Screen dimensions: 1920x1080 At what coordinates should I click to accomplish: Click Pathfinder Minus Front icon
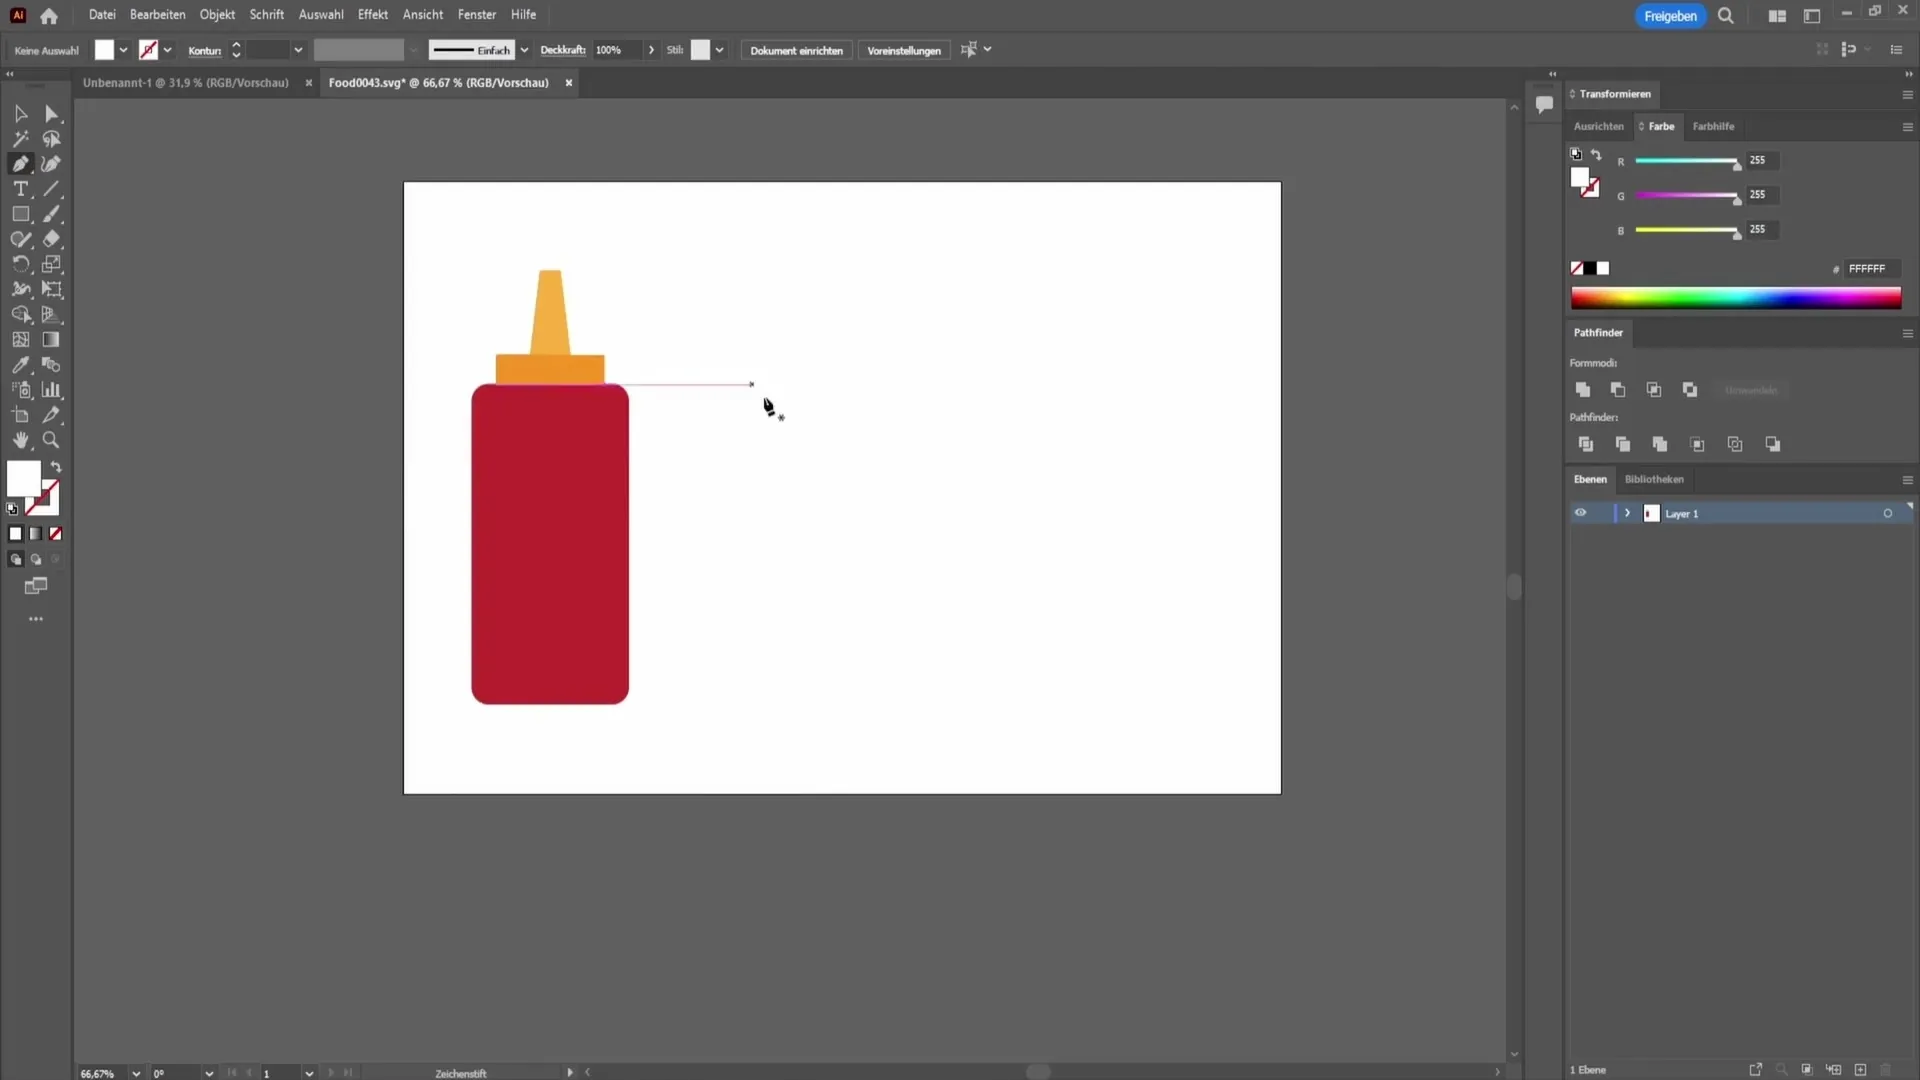pos(1618,390)
